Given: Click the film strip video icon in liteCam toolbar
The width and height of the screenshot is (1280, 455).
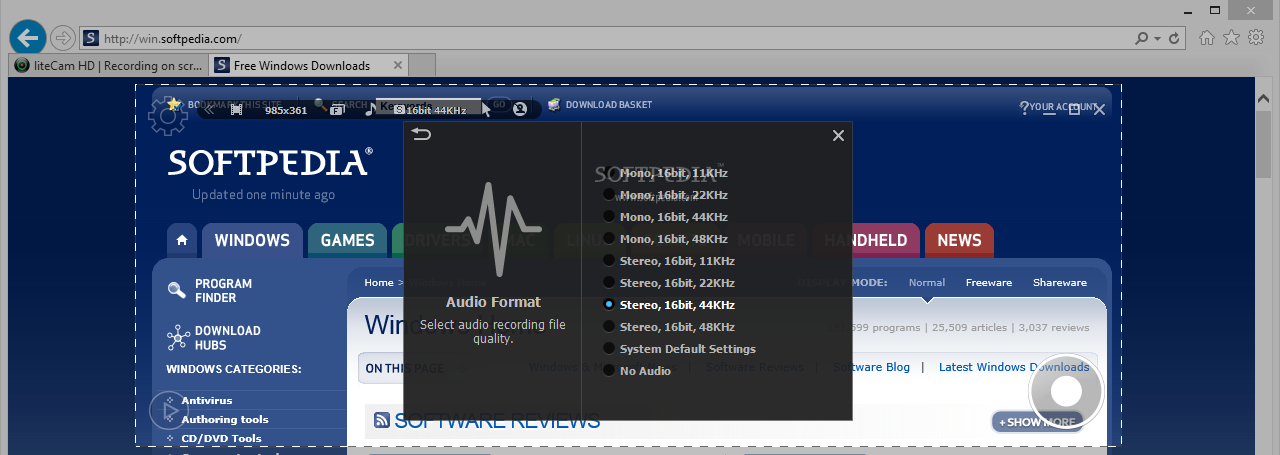Looking at the screenshot, I should click(237, 110).
